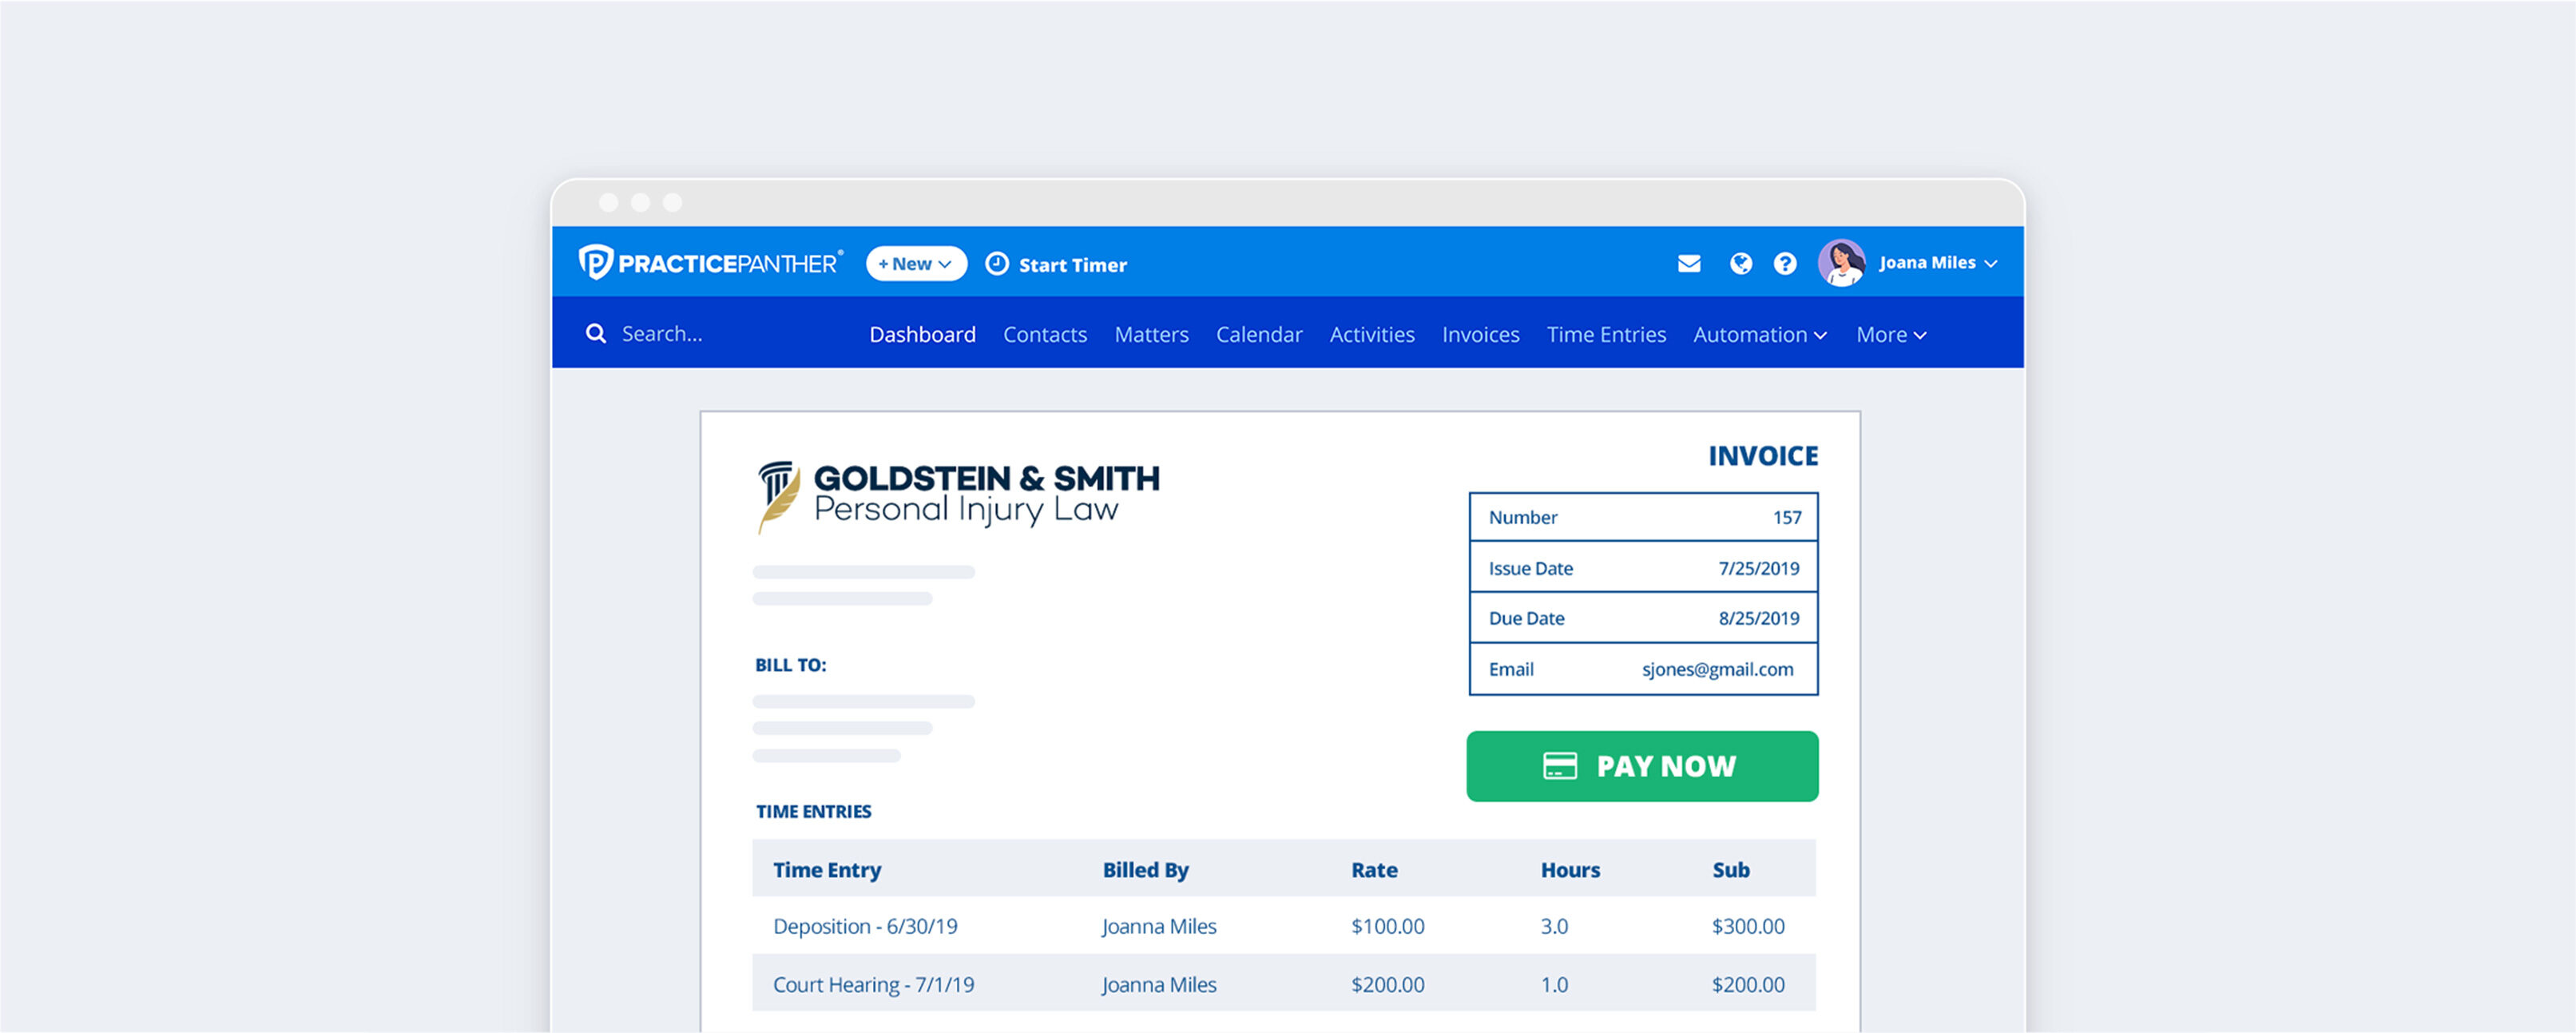
Task: Open the + New dropdown
Action: (x=916, y=264)
